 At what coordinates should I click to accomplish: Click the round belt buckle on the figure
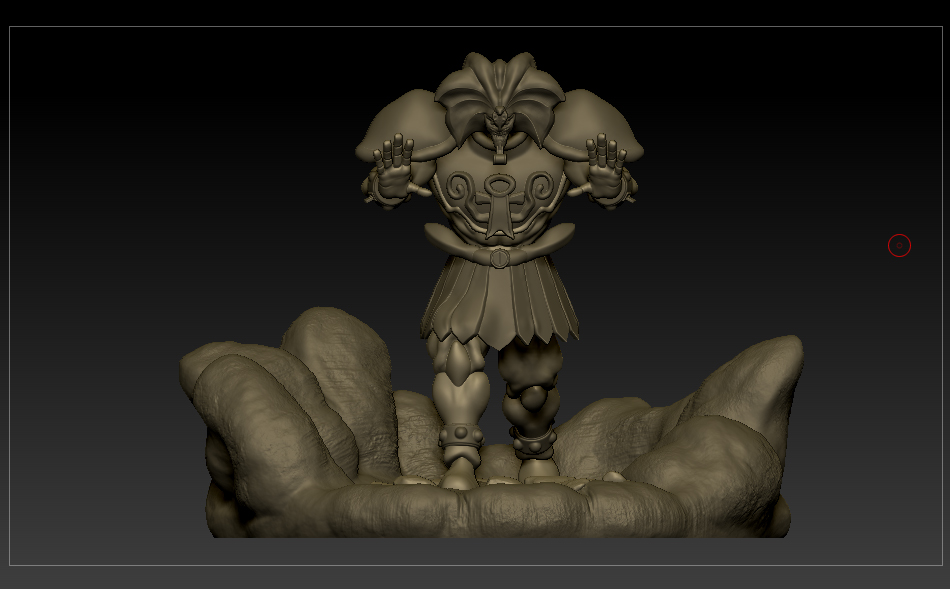pos(500,258)
